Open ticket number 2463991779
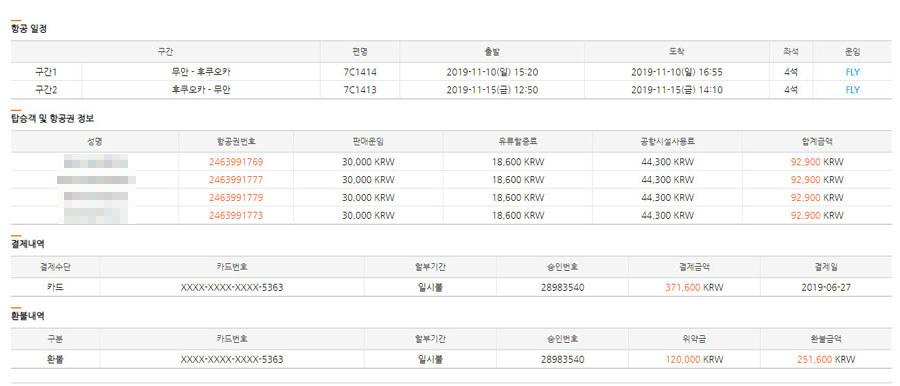The image size is (900, 386). (236, 198)
